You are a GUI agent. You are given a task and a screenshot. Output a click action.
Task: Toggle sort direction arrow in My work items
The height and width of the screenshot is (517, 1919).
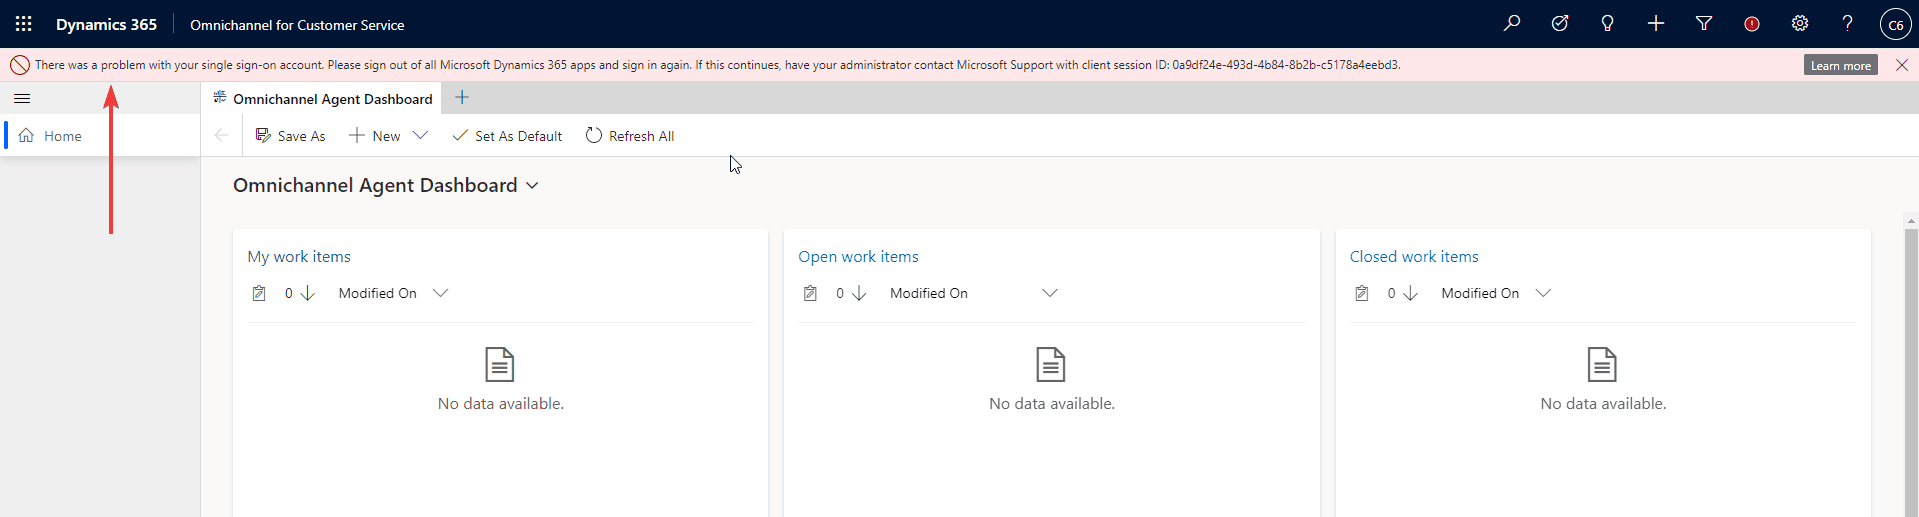point(308,293)
